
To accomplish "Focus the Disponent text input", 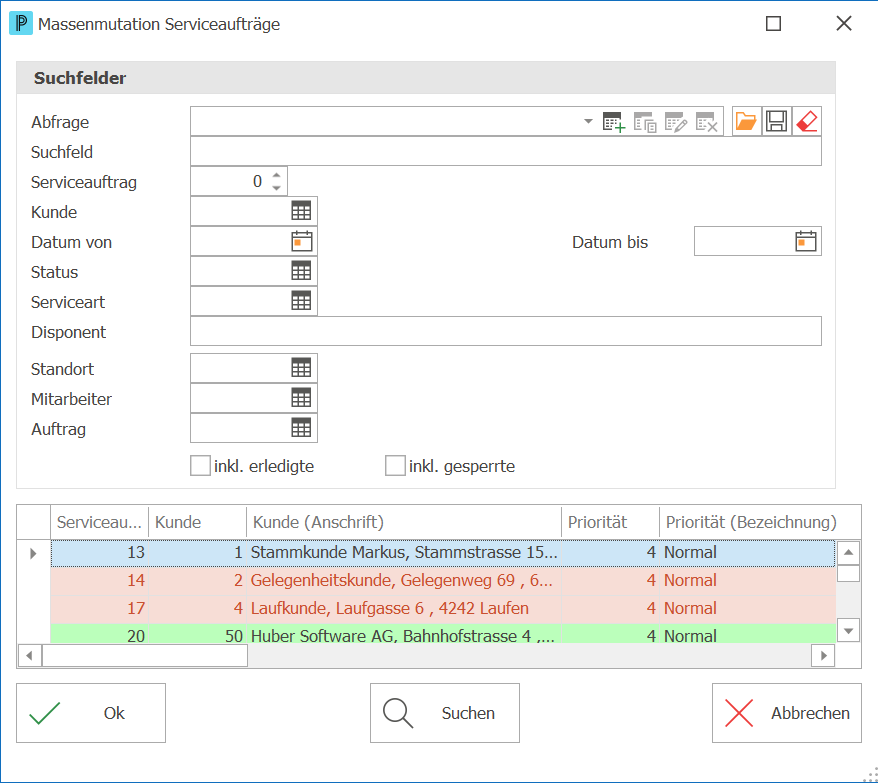I will pyautogui.click(x=506, y=331).
